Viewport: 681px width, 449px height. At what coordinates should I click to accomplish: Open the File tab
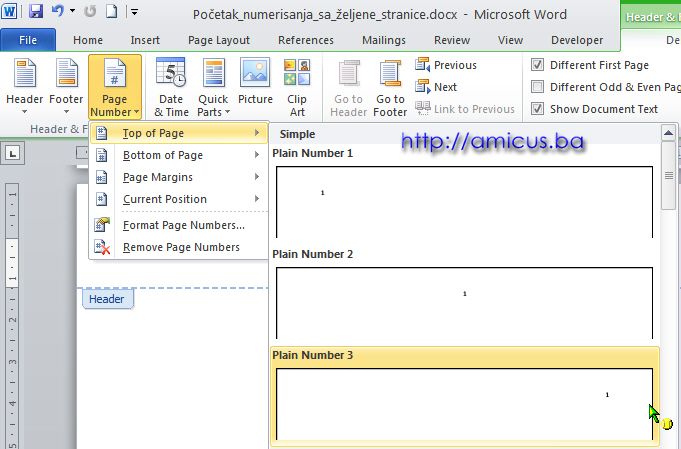point(28,40)
